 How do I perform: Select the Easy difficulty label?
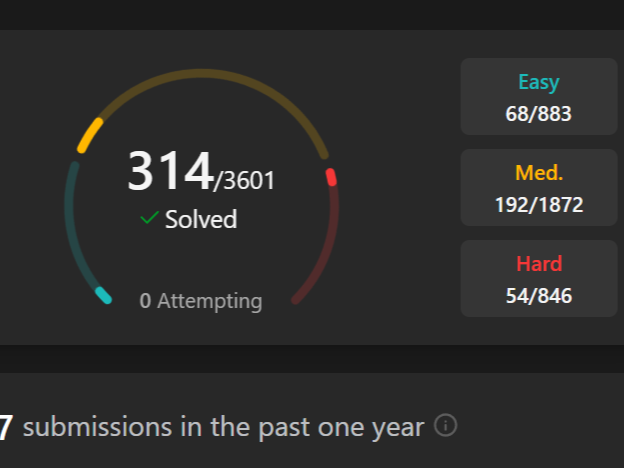539,83
